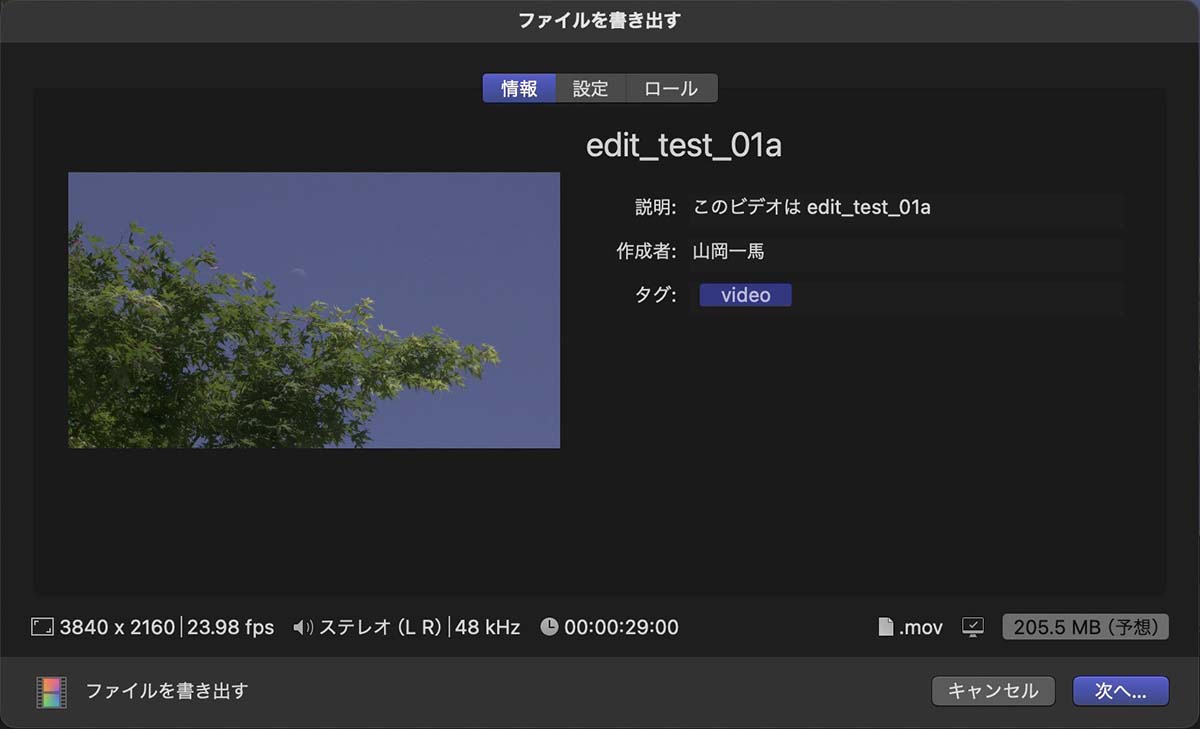Click the filmstrip export destination icon
This screenshot has width=1200, height=729.
[x=51, y=692]
